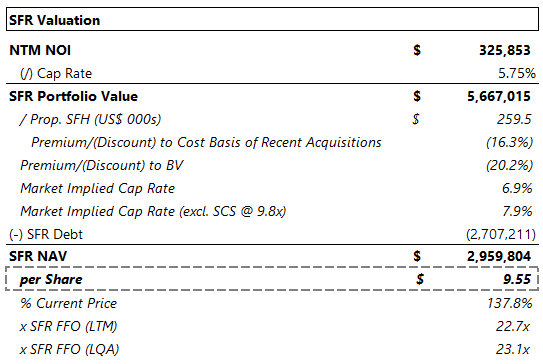Click the (-) SFR Debt row label
This screenshot has width=543, height=364.
pyautogui.click(x=46, y=234)
